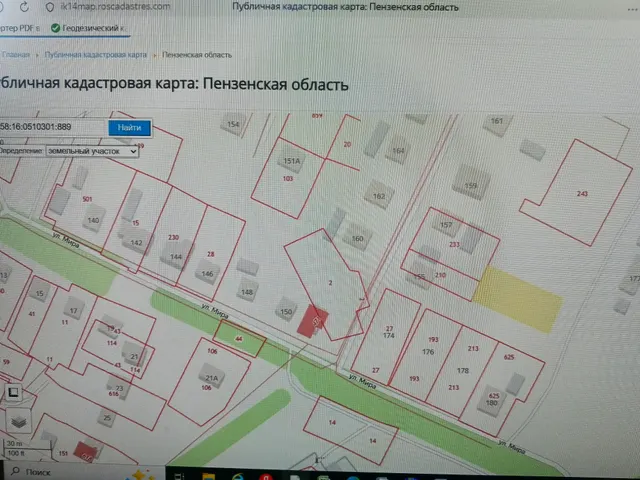Click building '146' on the map
The image size is (640, 480).
(207, 274)
